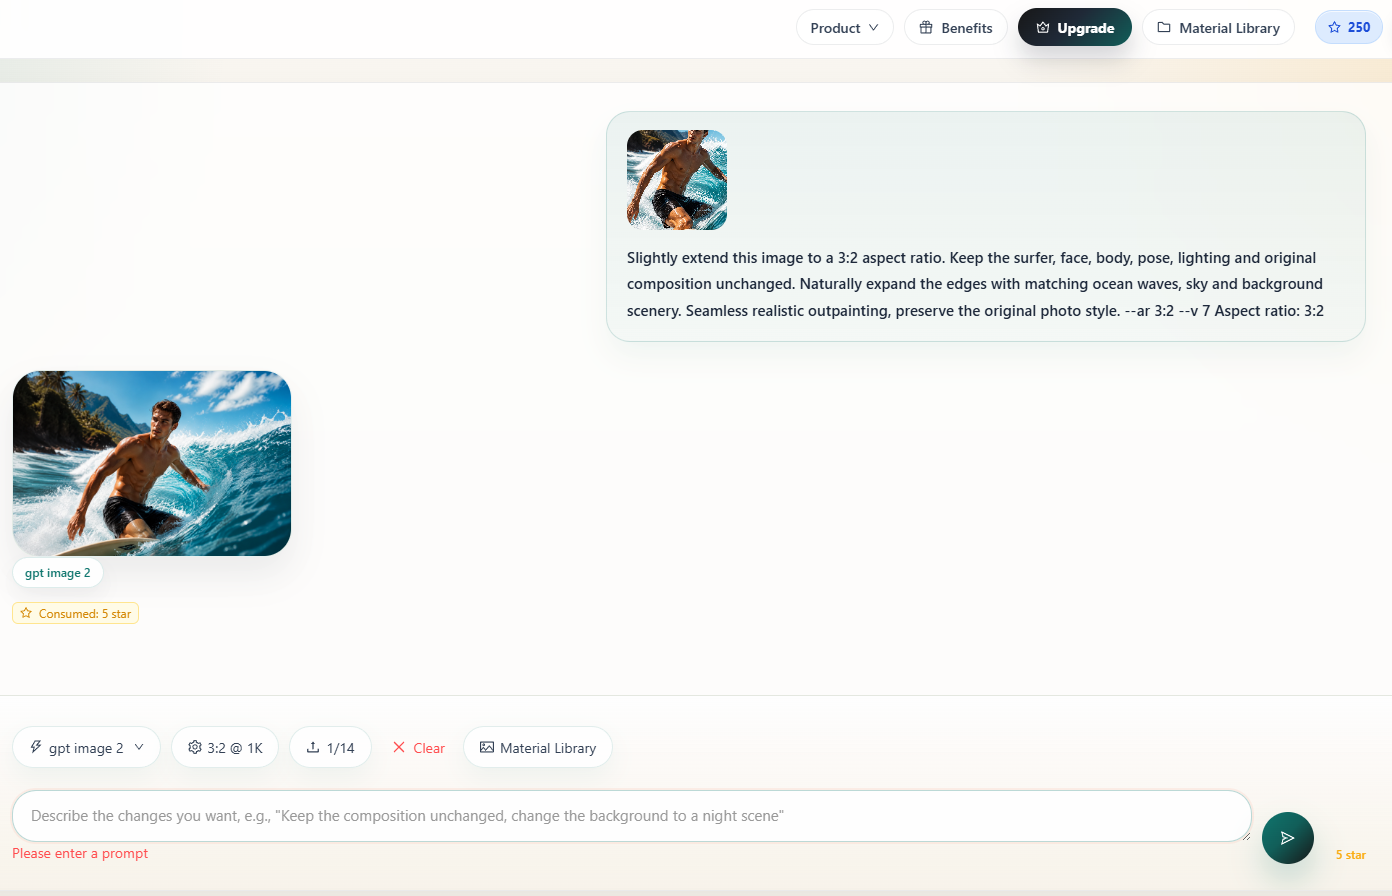Image resolution: width=1392 pixels, height=896 pixels.
Task: Click the Upgrade button
Action: click(x=1075, y=28)
